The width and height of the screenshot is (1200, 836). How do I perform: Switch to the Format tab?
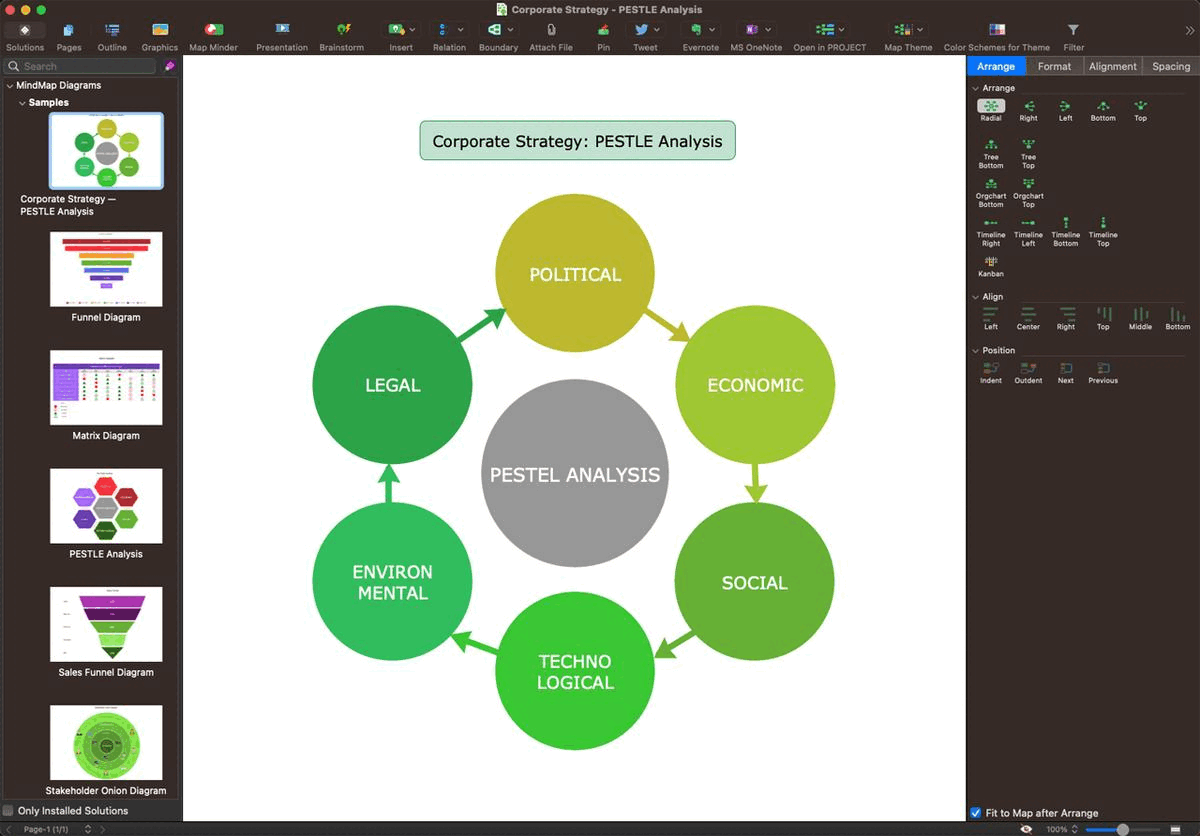[1054, 66]
